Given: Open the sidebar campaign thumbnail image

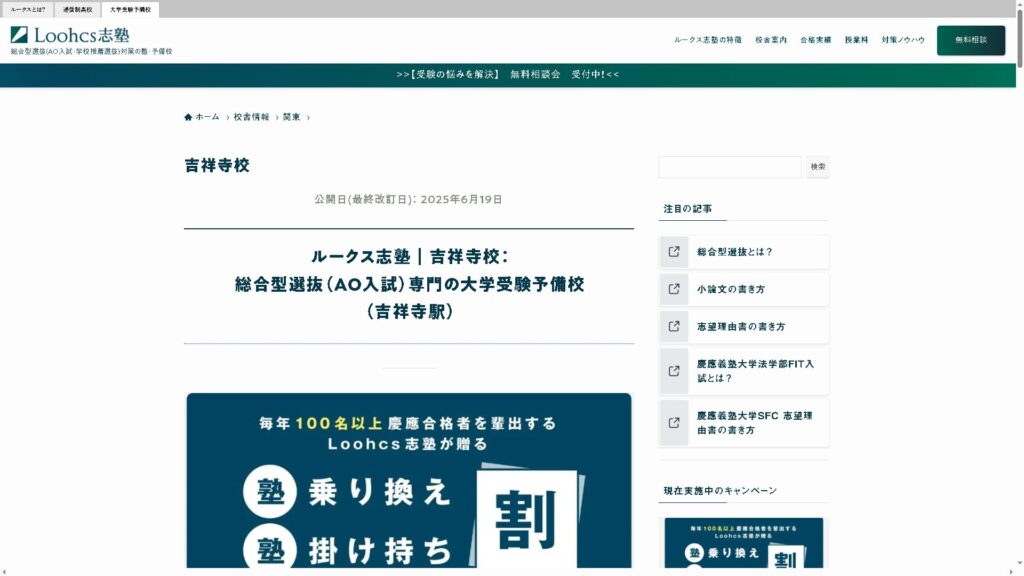Looking at the screenshot, I should [x=744, y=543].
